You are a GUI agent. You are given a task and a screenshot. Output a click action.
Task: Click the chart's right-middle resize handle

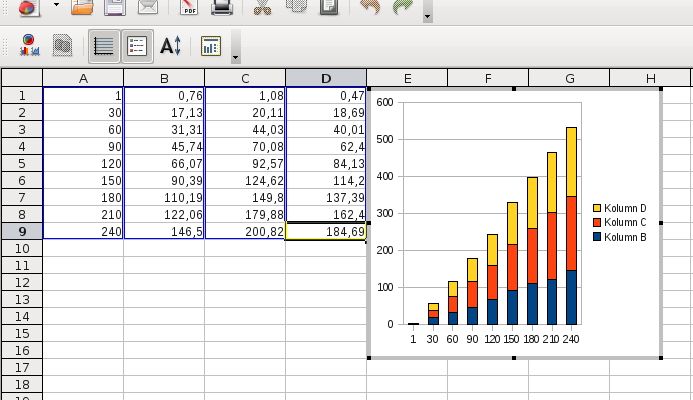tap(661, 223)
